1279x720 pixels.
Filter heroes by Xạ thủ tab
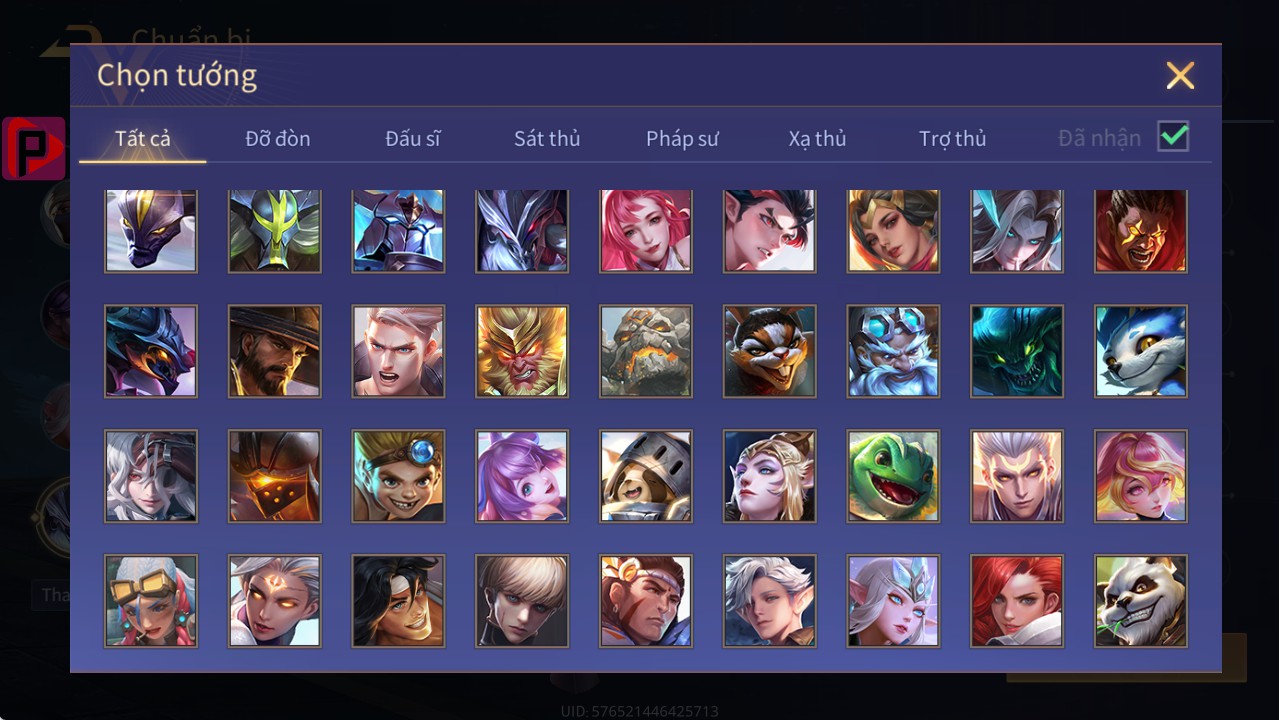click(817, 139)
